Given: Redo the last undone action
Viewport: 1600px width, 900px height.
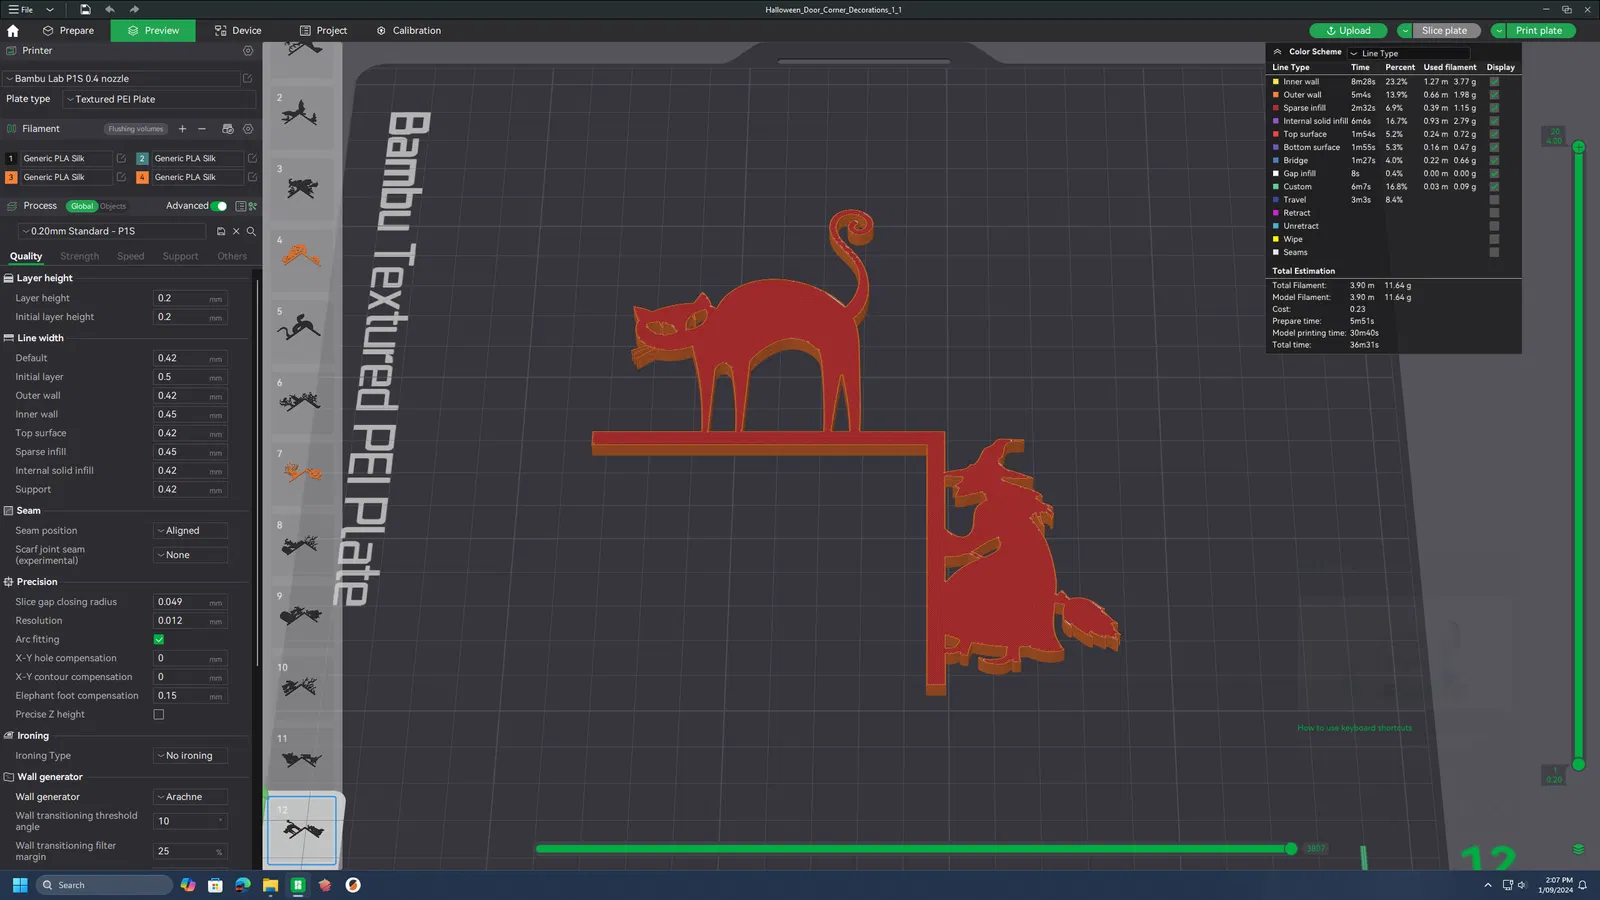Looking at the screenshot, I should click(x=134, y=10).
